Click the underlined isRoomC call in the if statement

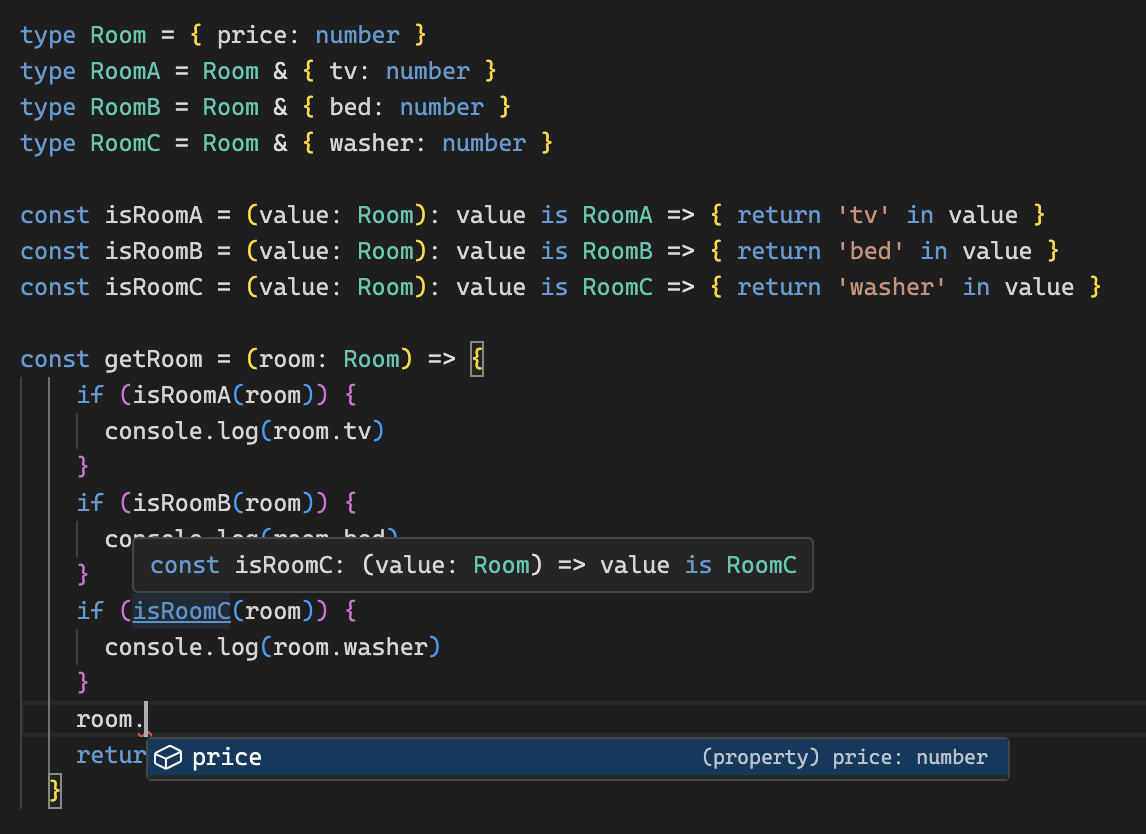[181, 611]
